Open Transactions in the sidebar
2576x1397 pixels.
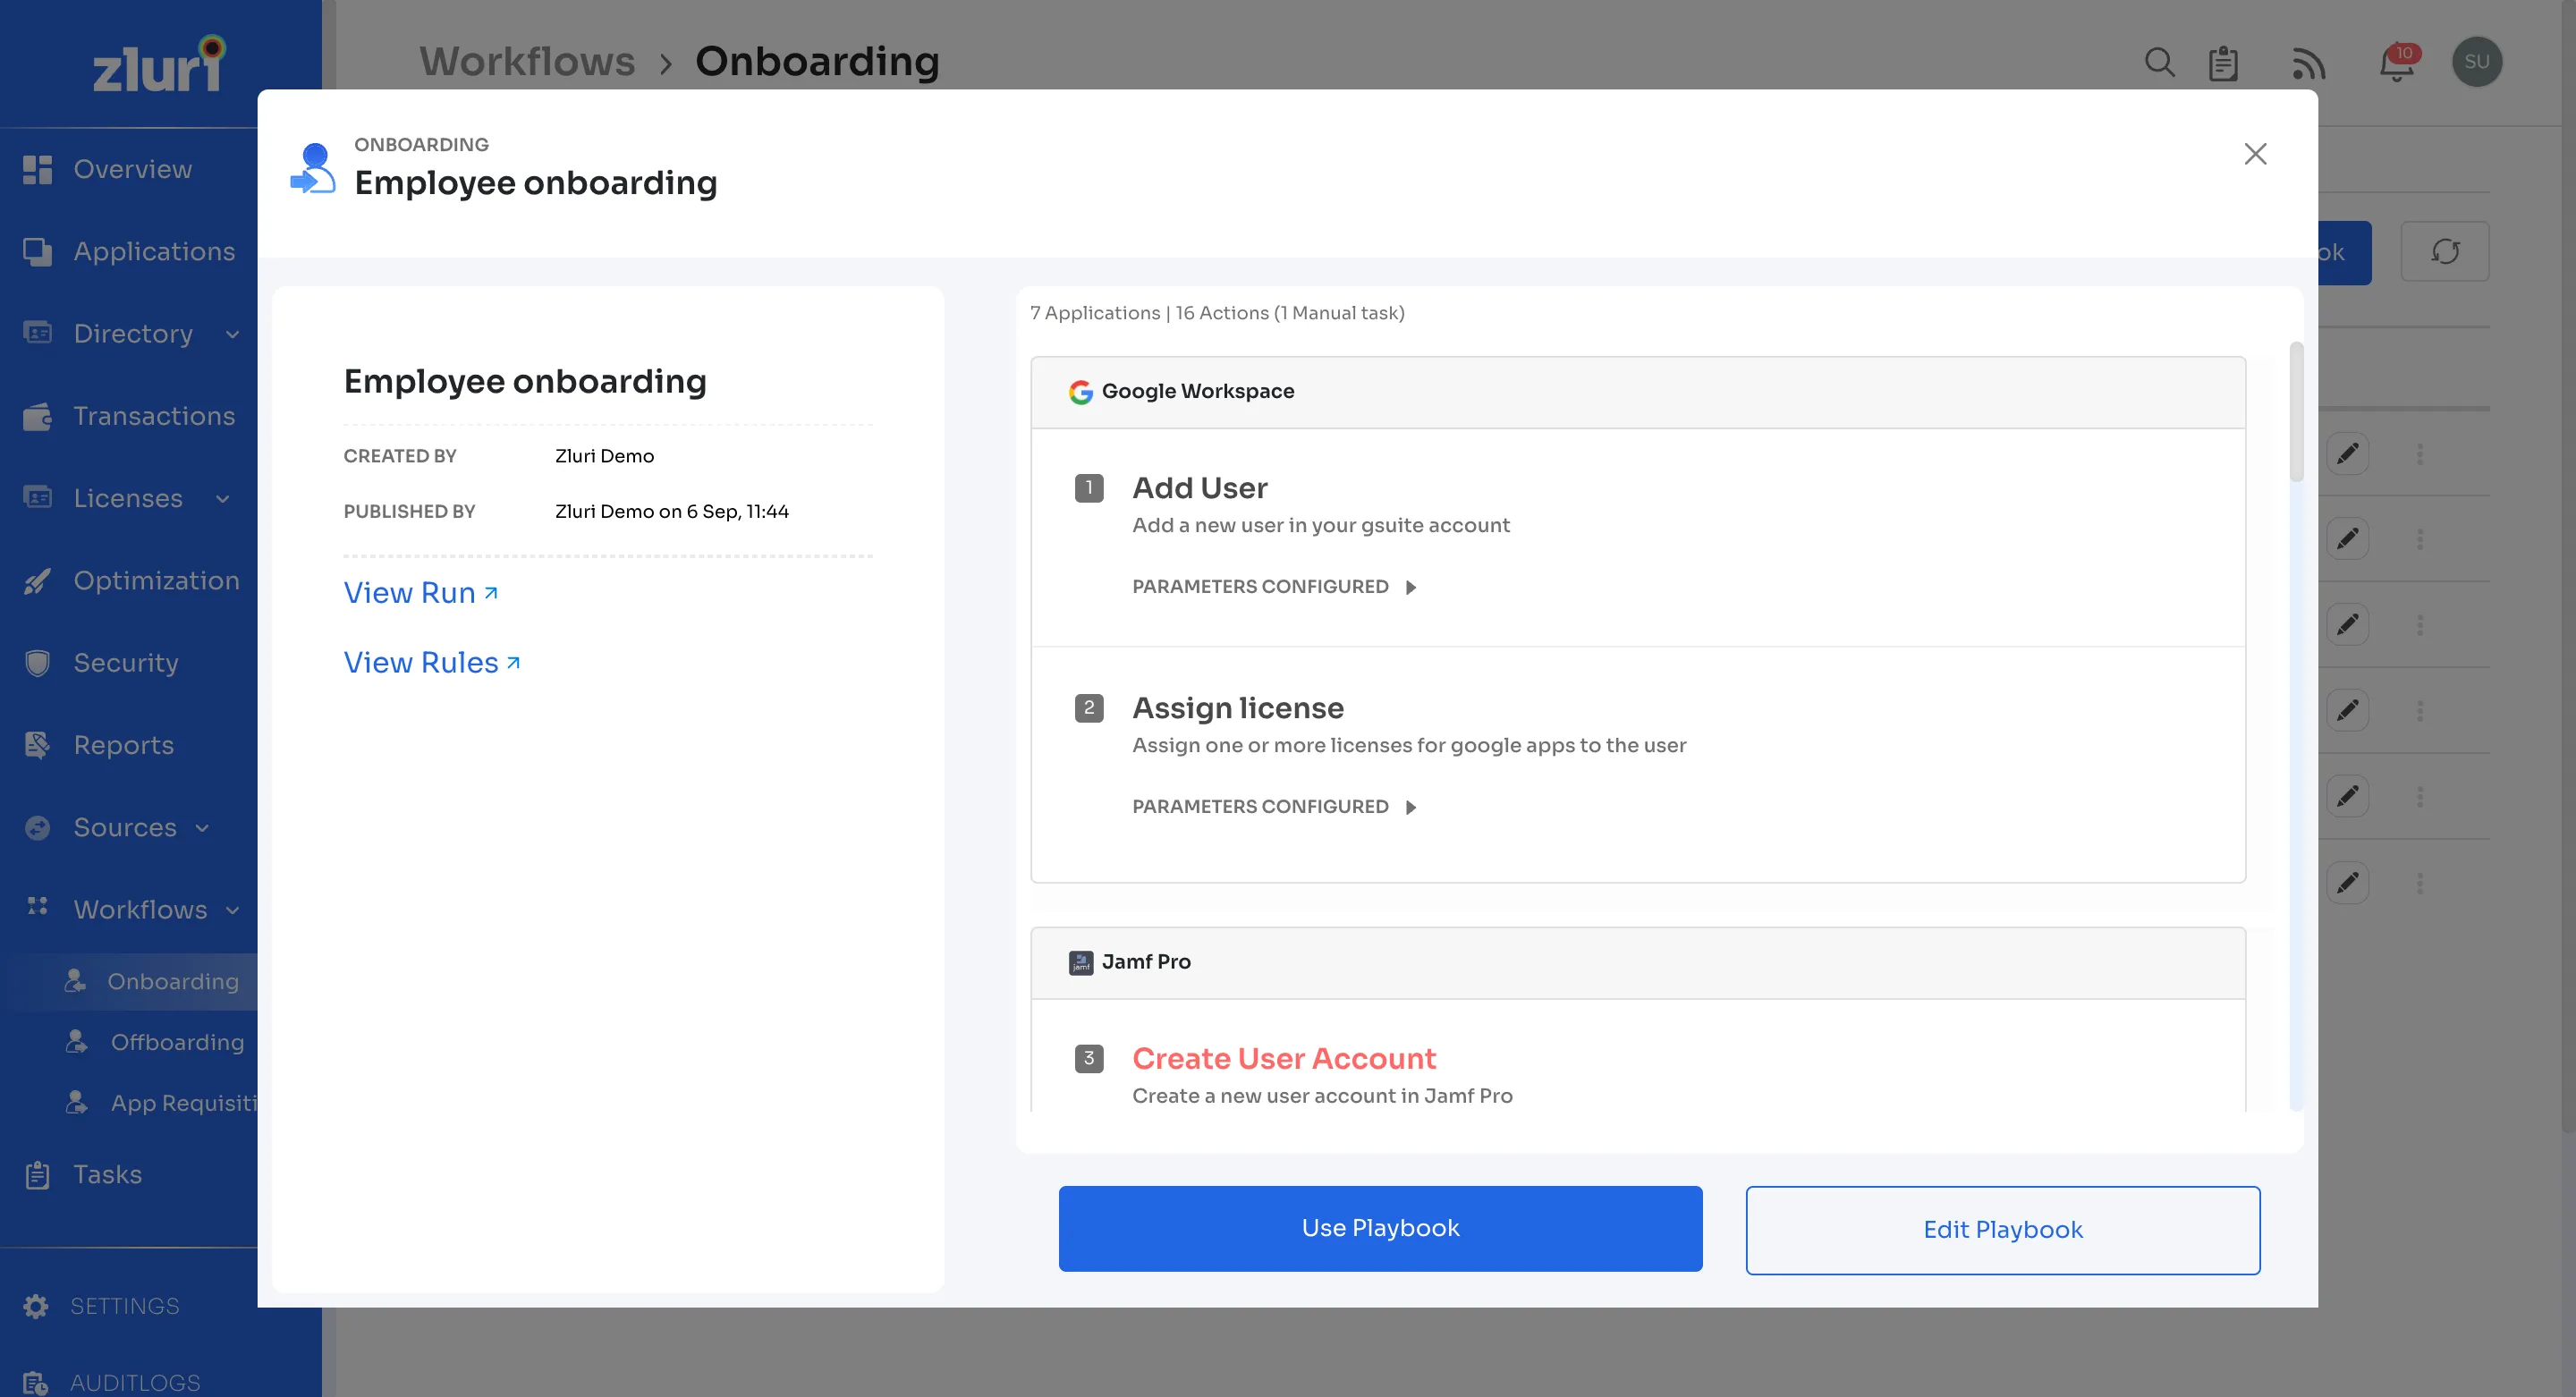(x=154, y=416)
